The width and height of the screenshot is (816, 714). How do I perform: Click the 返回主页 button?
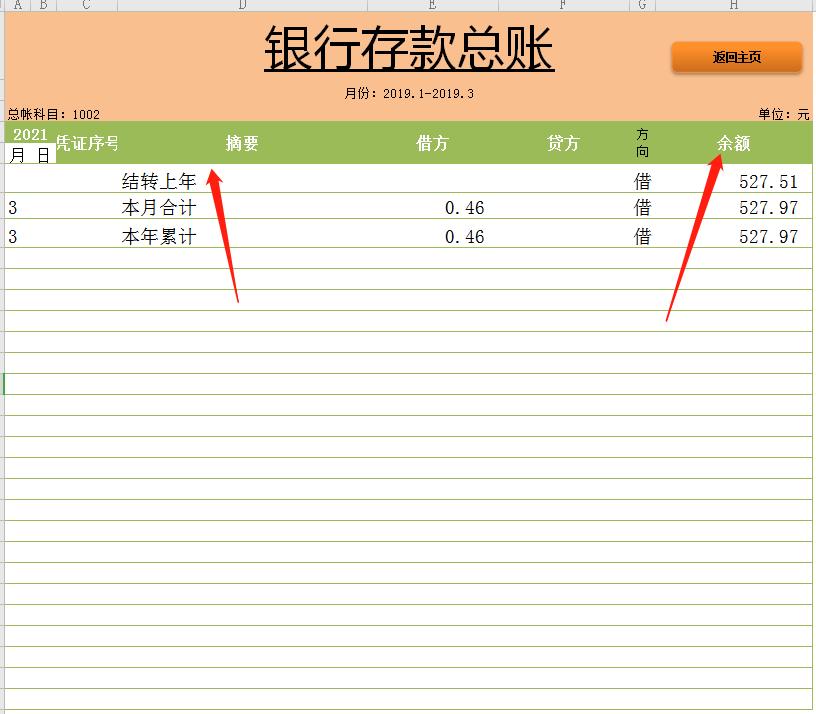(x=739, y=58)
